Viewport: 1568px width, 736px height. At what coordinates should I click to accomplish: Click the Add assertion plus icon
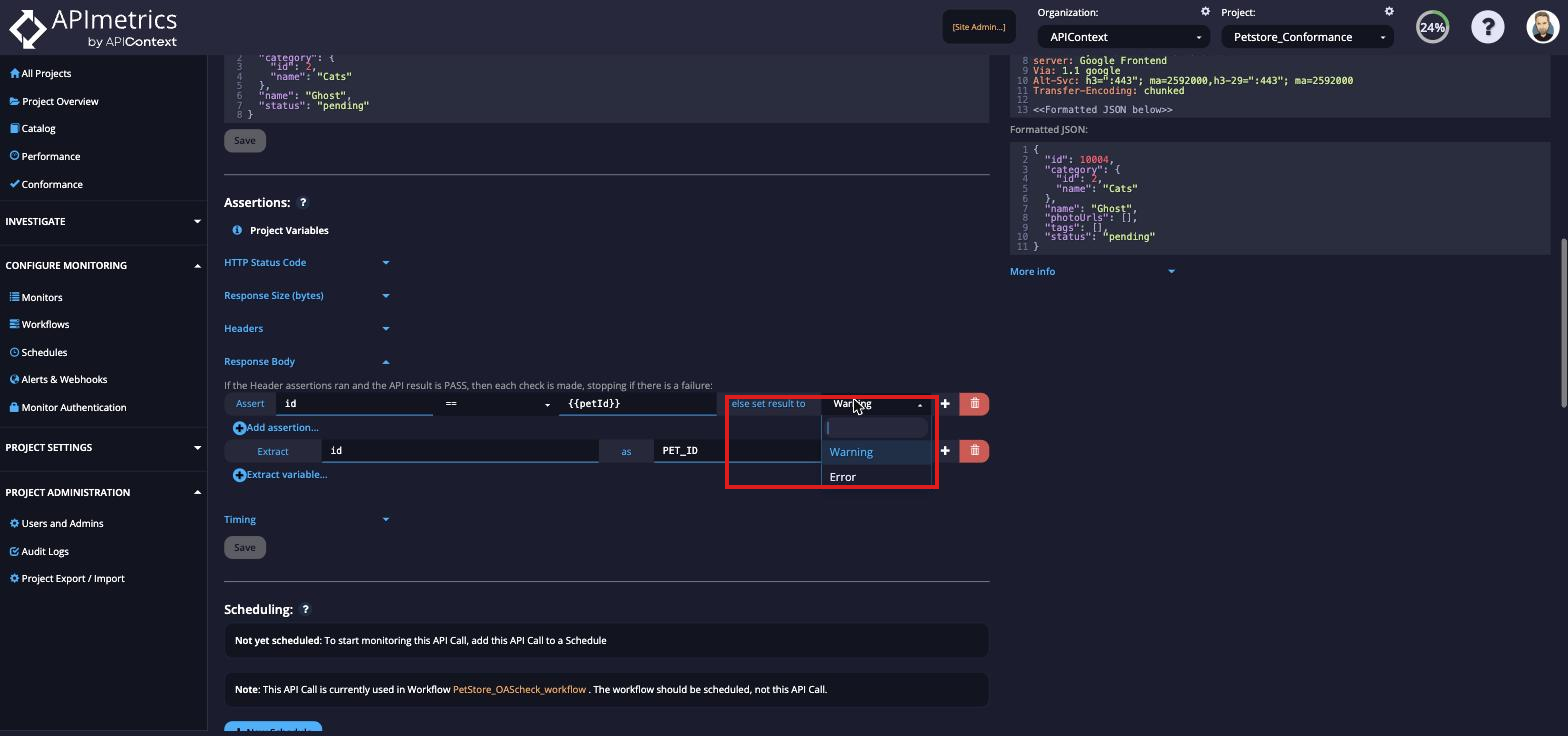point(239,428)
